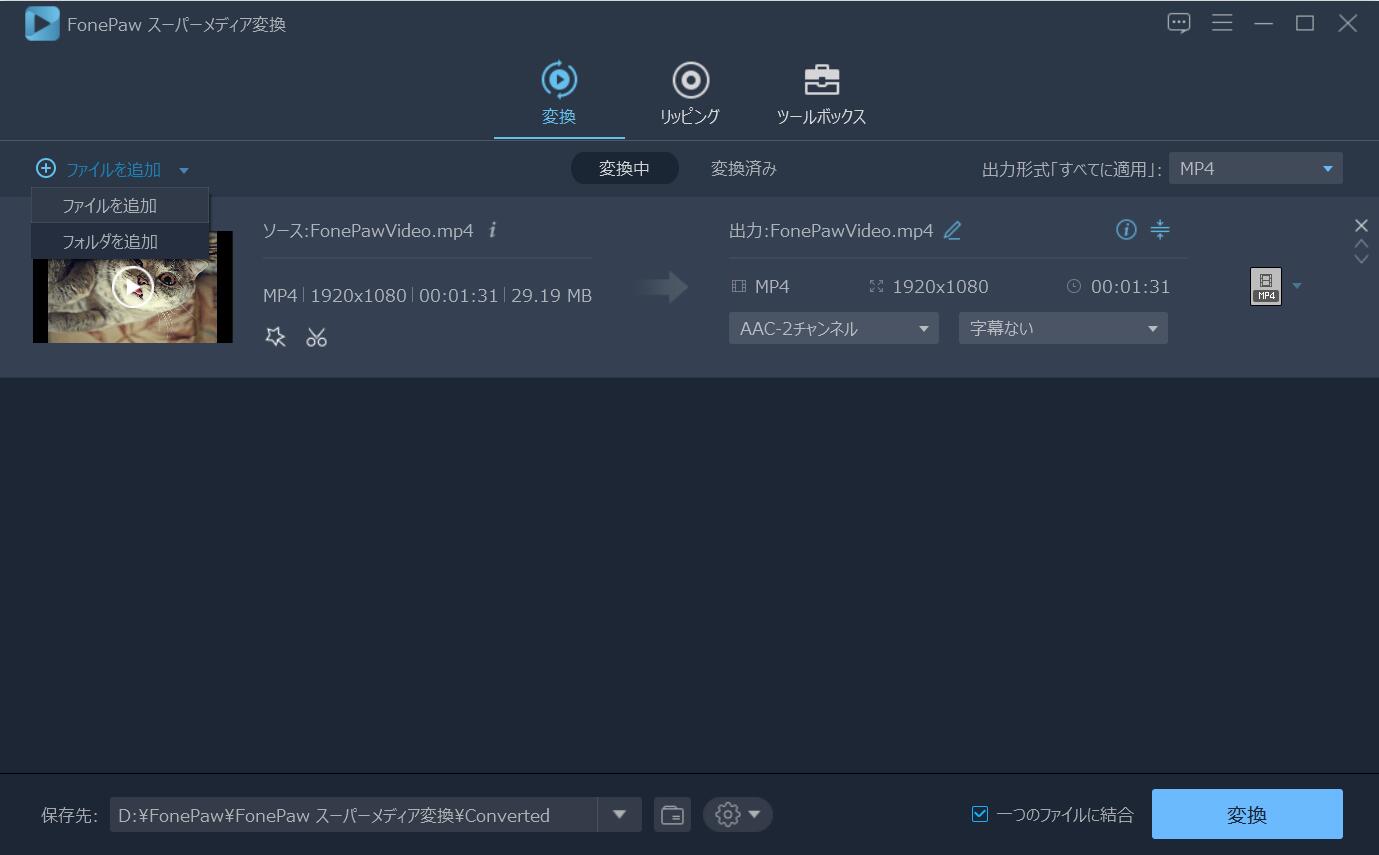This screenshot has height=855, width=1379.
Task: Open the feedback chat bubble icon
Action: (1179, 23)
